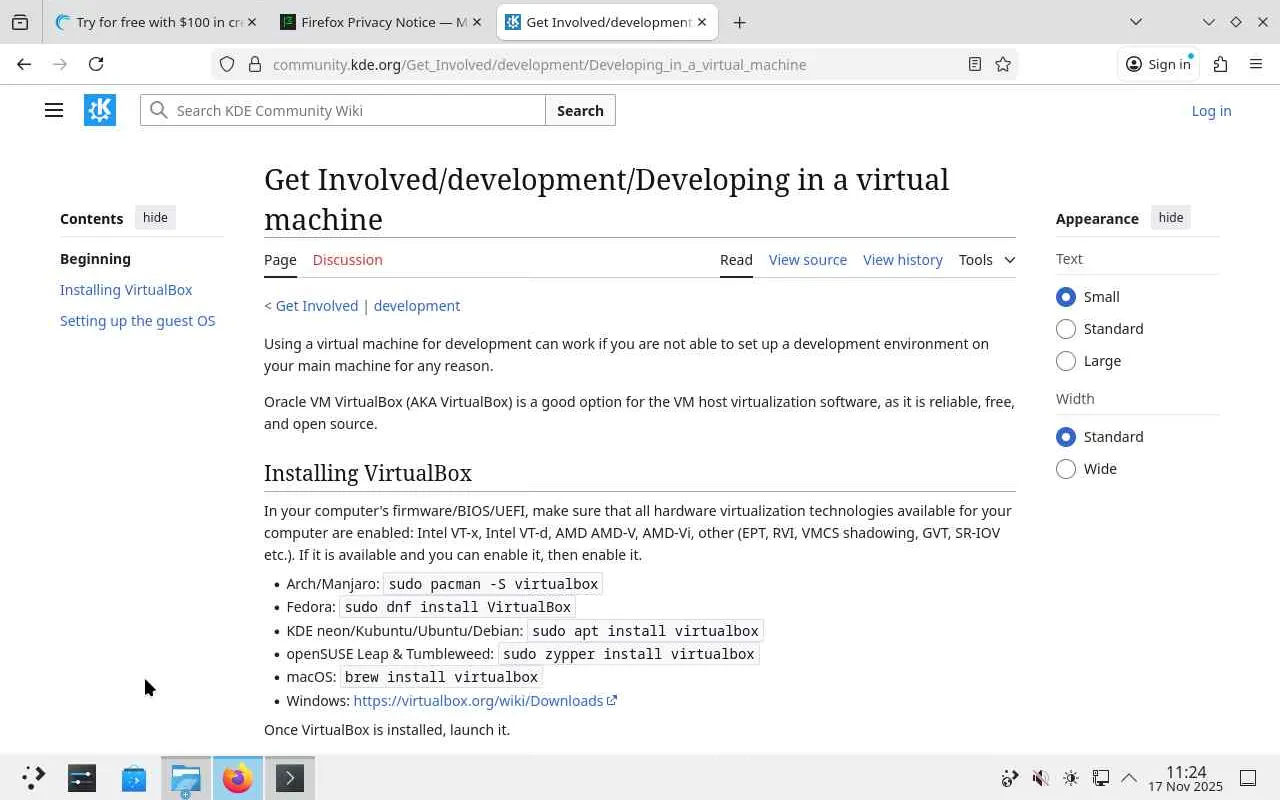
Task: Close the Get Involved/development tab
Action: tap(702, 22)
